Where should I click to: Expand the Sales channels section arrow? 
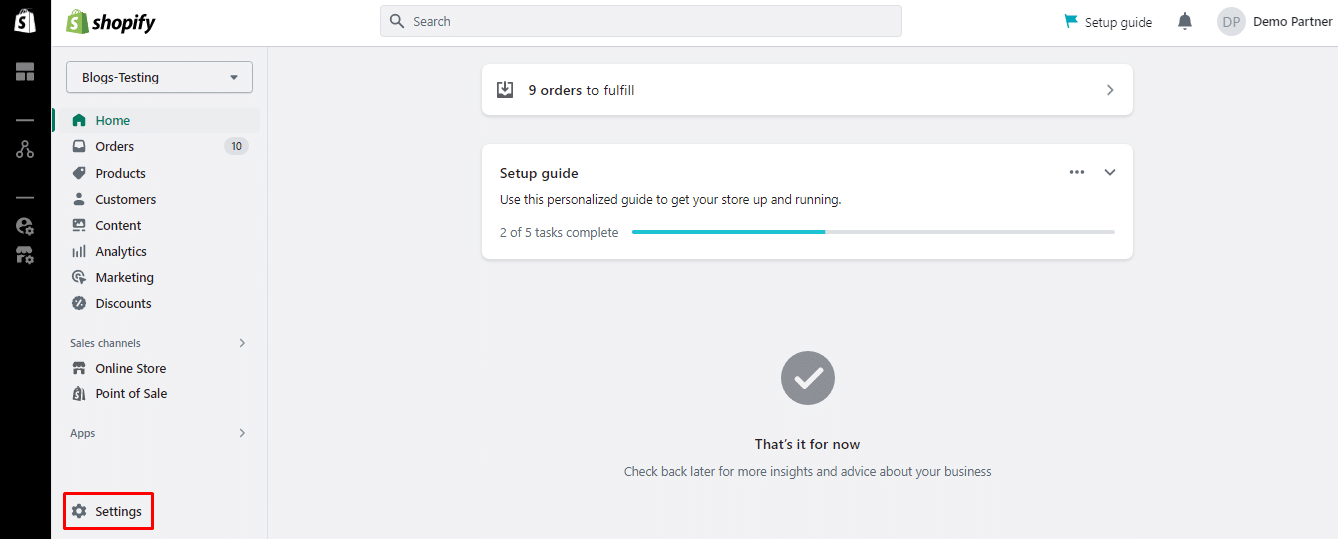242,343
